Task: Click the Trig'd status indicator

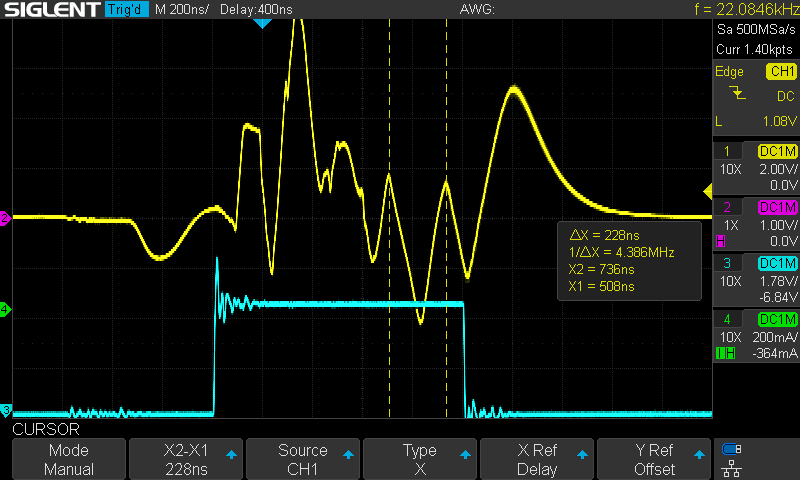Action: click(127, 9)
